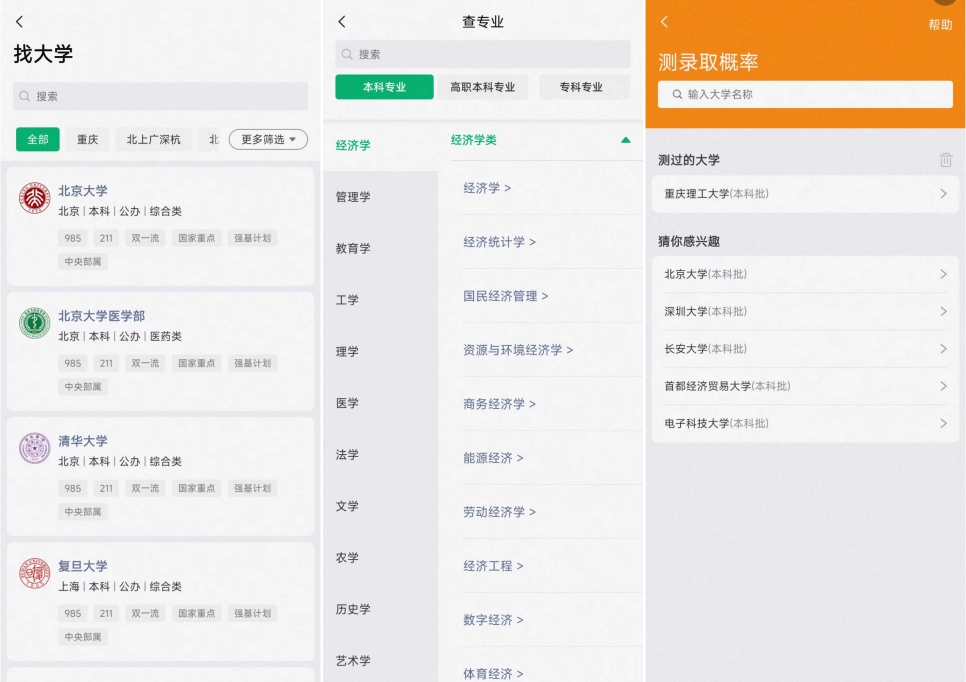Image resolution: width=966 pixels, height=682 pixels.
Task: Open 北京大学 via its logo
Action: (x=34, y=198)
